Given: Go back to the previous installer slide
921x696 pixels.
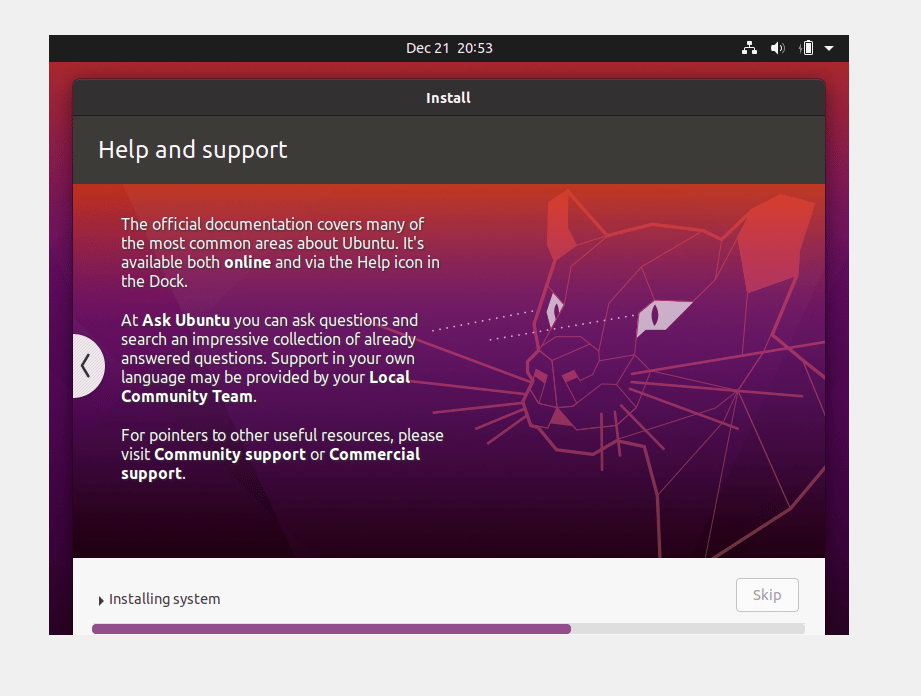Looking at the screenshot, I should (x=88, y=366).
